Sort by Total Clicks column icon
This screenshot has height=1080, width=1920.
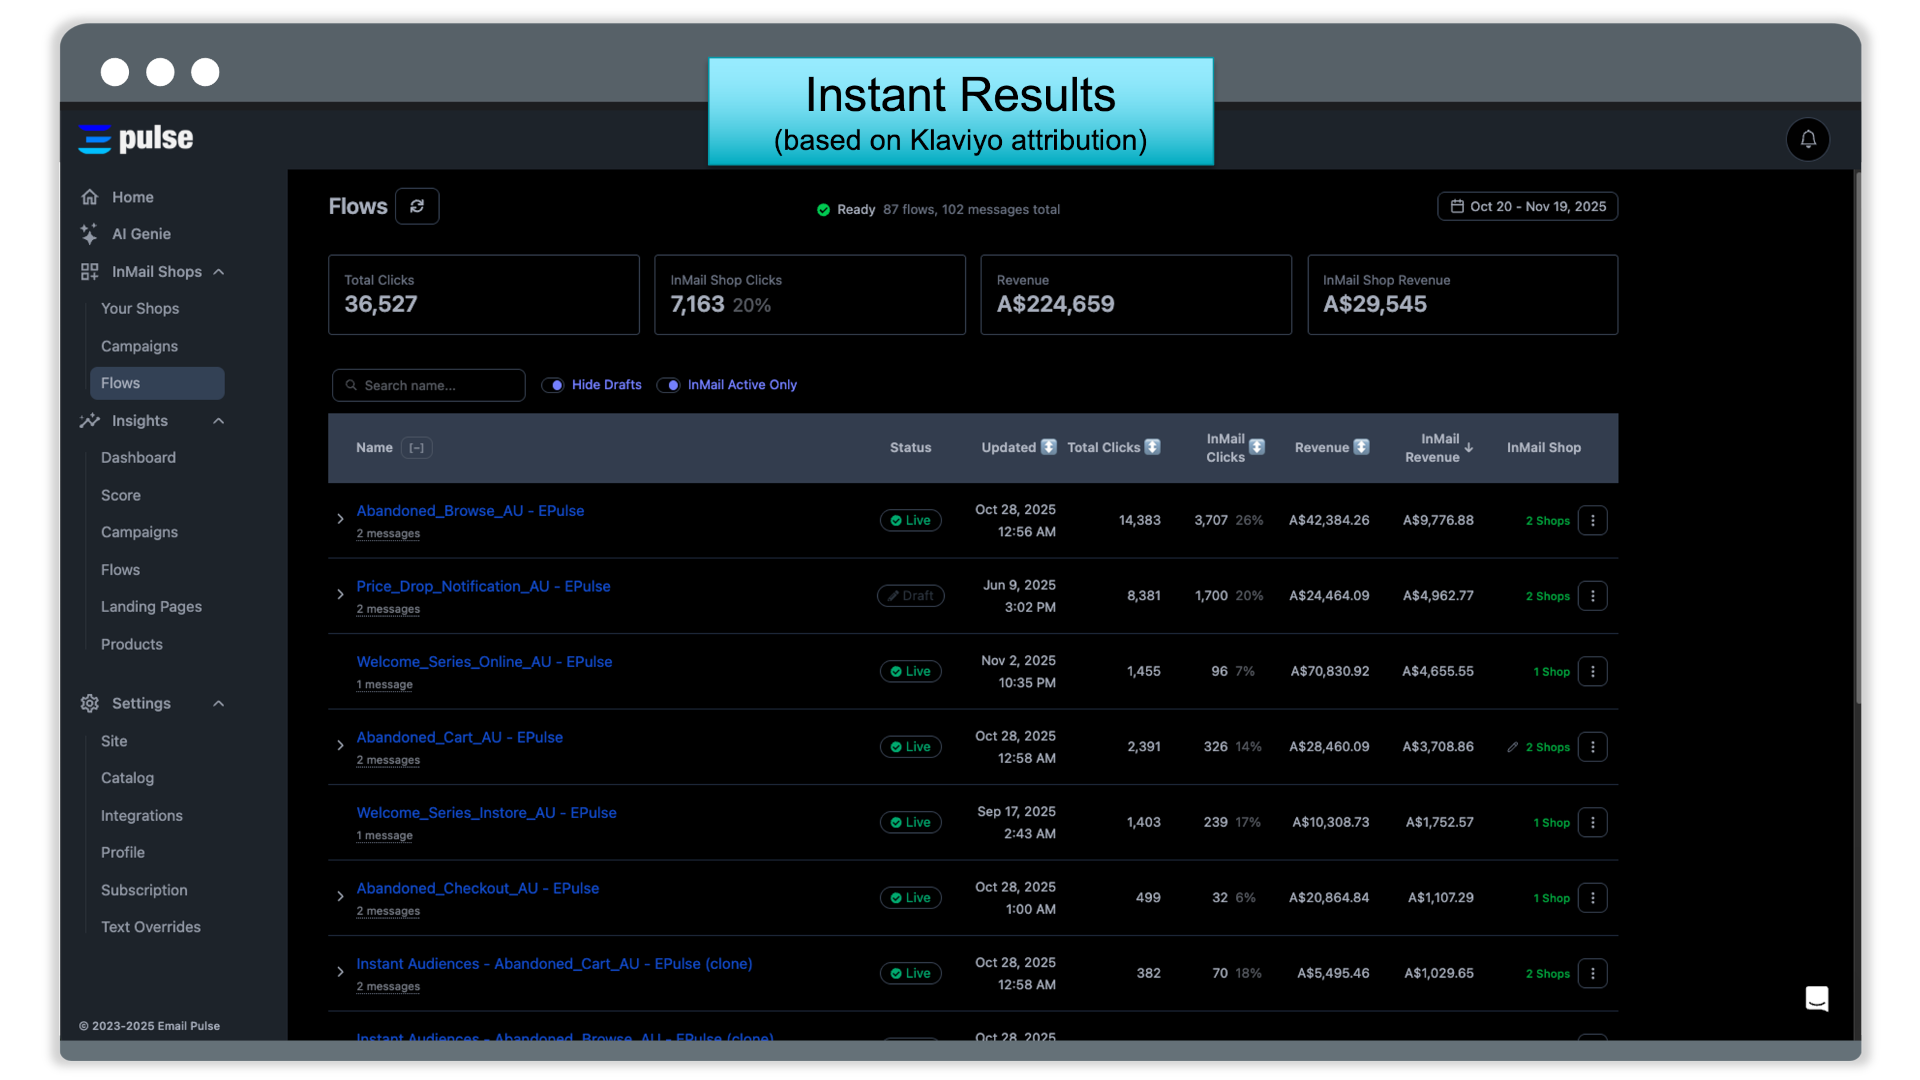[1153, 447]
